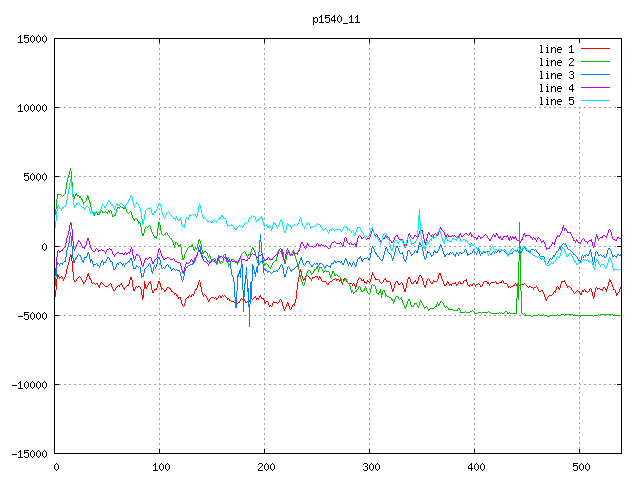Click the cyan spike peak near x=350

(419, 211)
